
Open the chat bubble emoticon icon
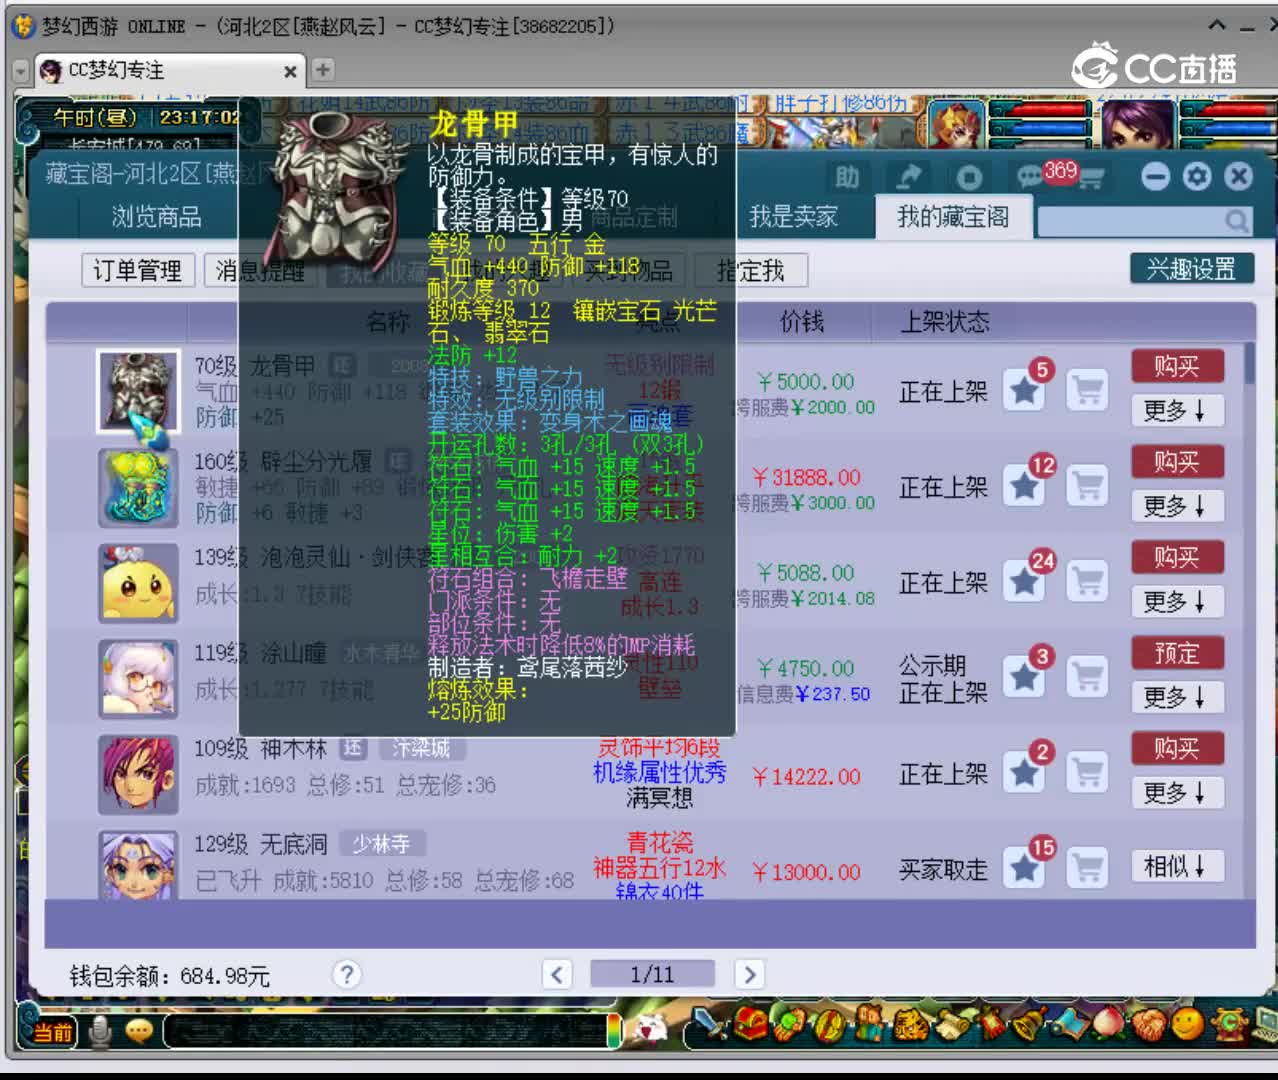(139, 1031)
